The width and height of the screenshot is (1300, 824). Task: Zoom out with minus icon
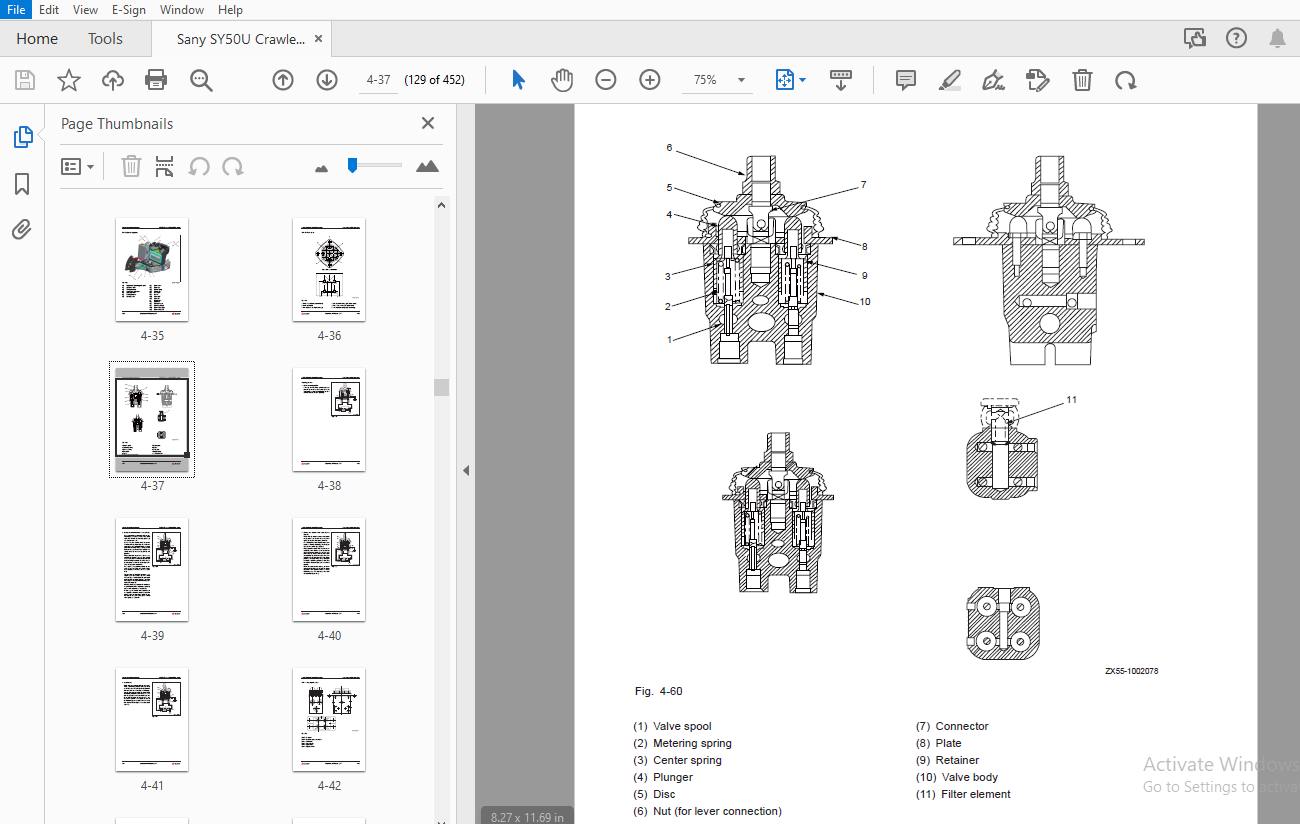coord(606,80)
